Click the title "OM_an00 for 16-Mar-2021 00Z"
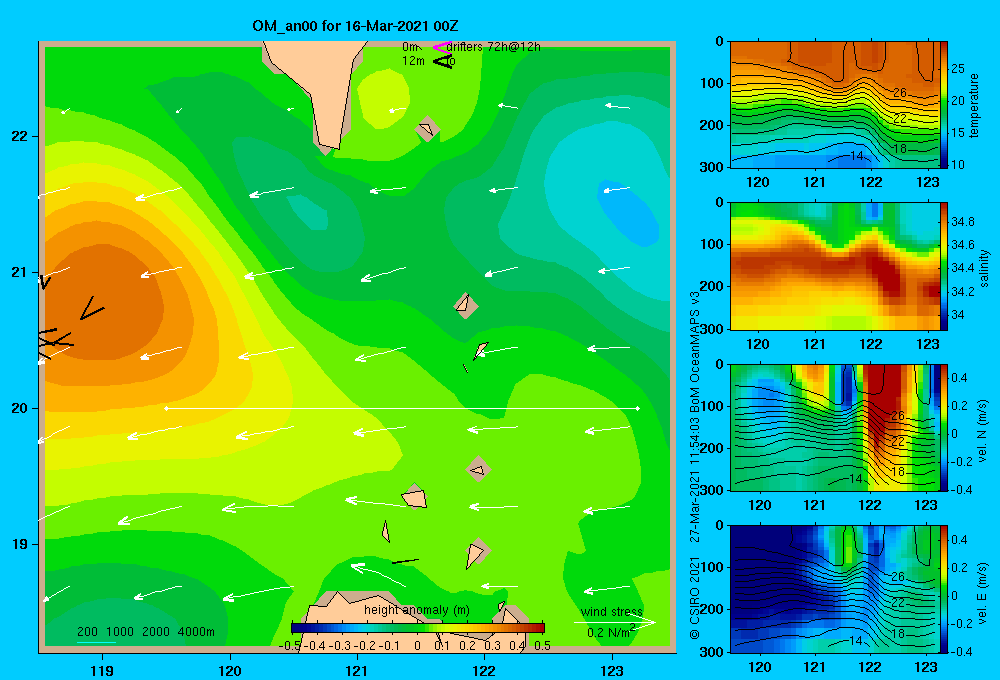Screen dimensions: 1000x680 click(355, 26)
